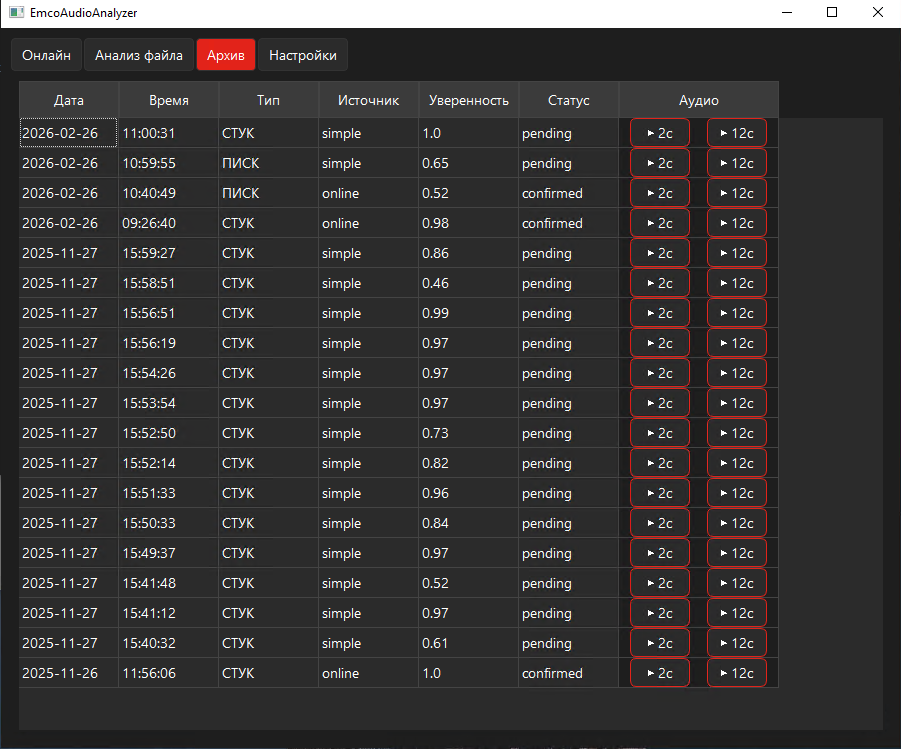This screenshot has width=901, height=749.
Task: Go to the Настройки tab
Action: (x=303, y=55)
